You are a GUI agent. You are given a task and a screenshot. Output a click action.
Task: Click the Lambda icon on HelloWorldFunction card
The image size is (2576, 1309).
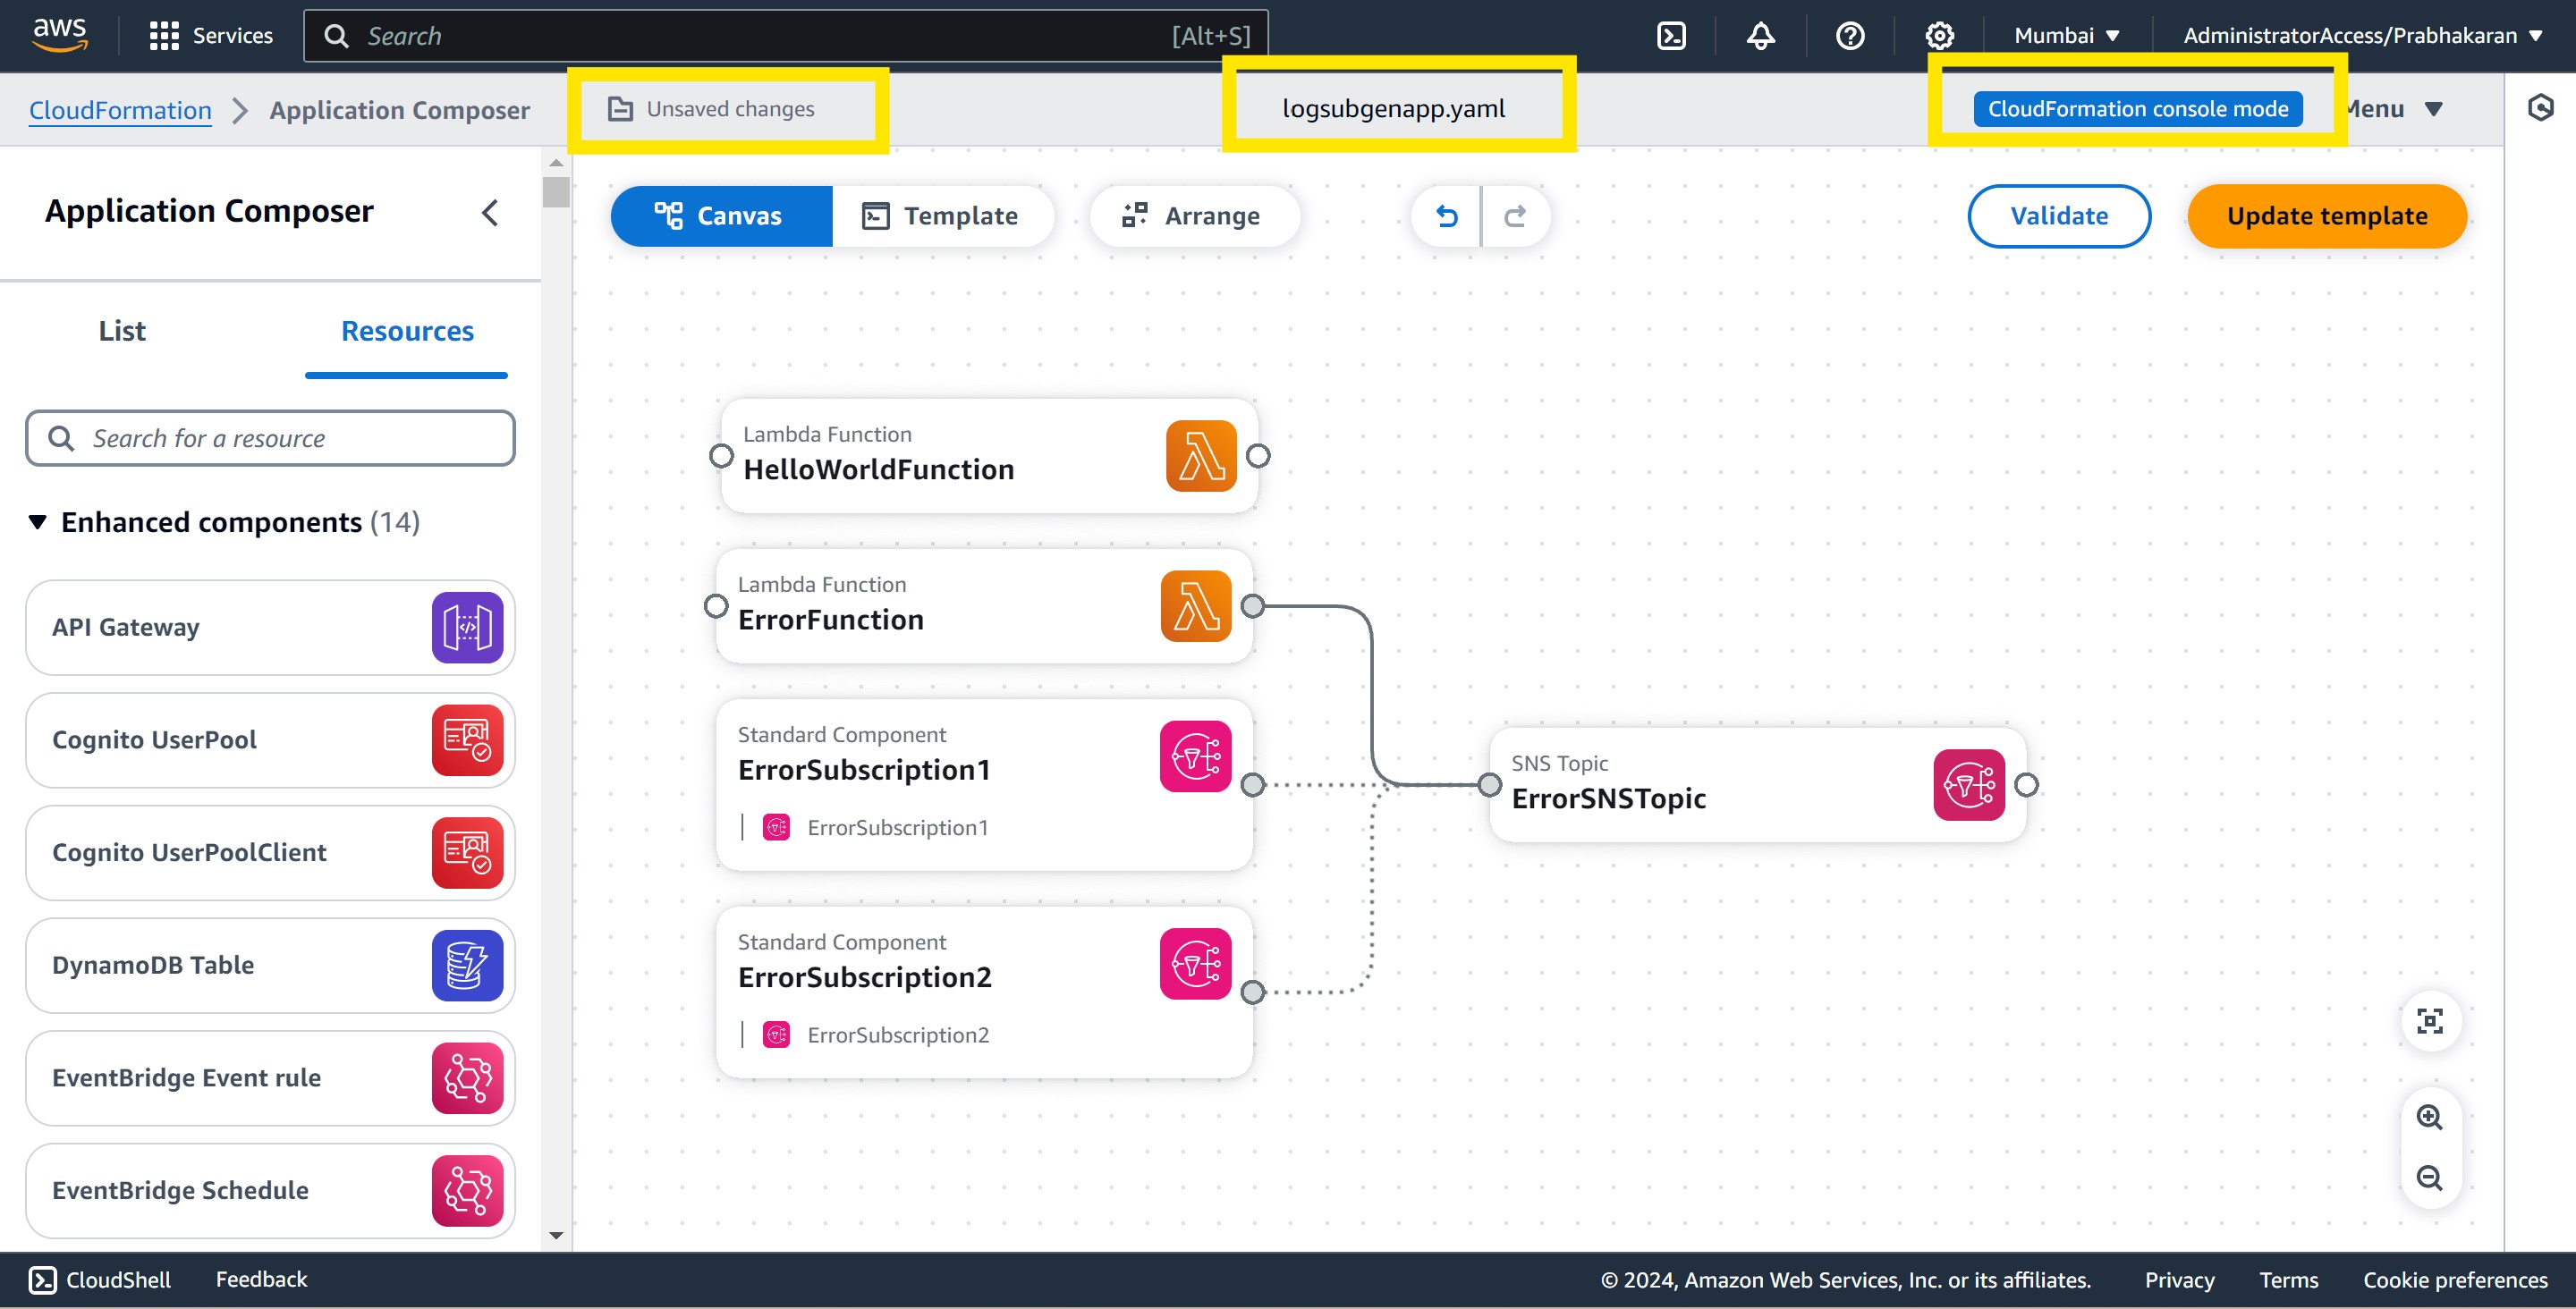(1203, 456)
